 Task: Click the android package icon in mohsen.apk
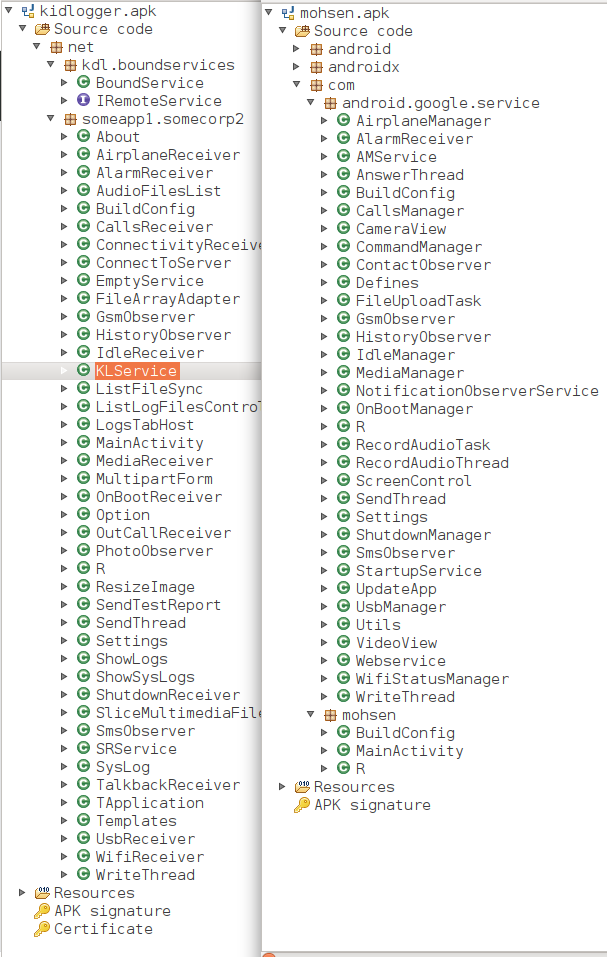[x=316, y=49]
